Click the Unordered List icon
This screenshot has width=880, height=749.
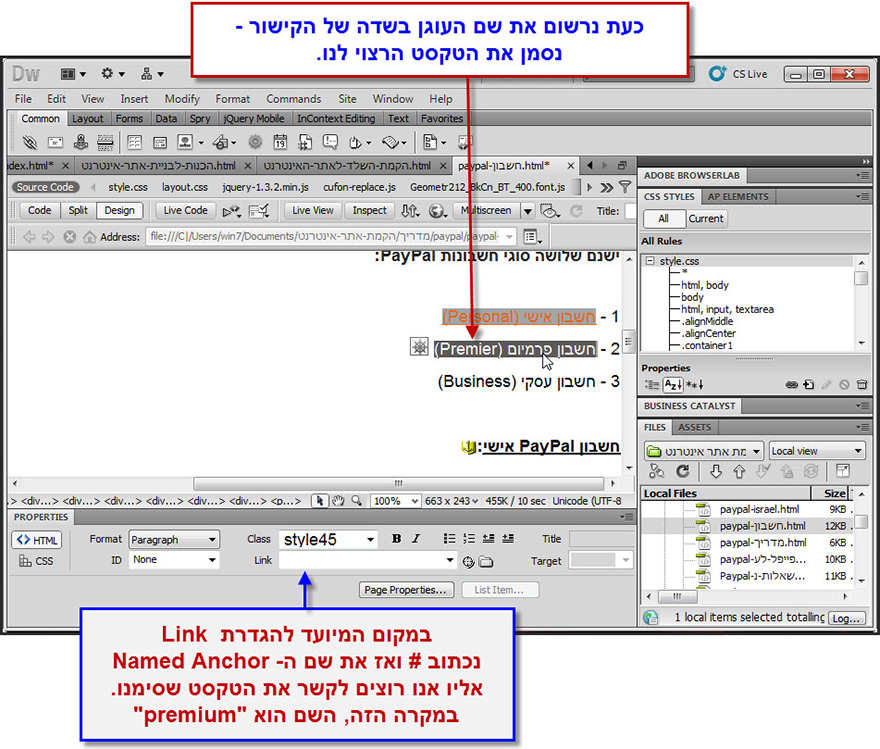449,539
